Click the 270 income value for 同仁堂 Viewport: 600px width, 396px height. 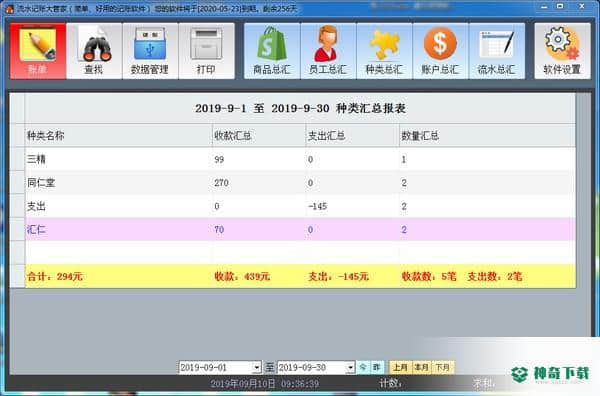[x=222, y=183]
